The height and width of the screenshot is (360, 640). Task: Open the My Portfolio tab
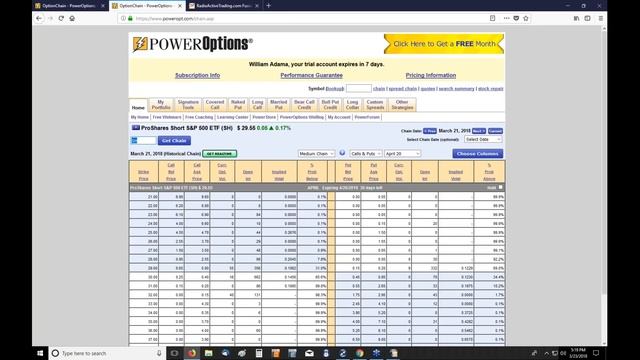pos(161,104)
